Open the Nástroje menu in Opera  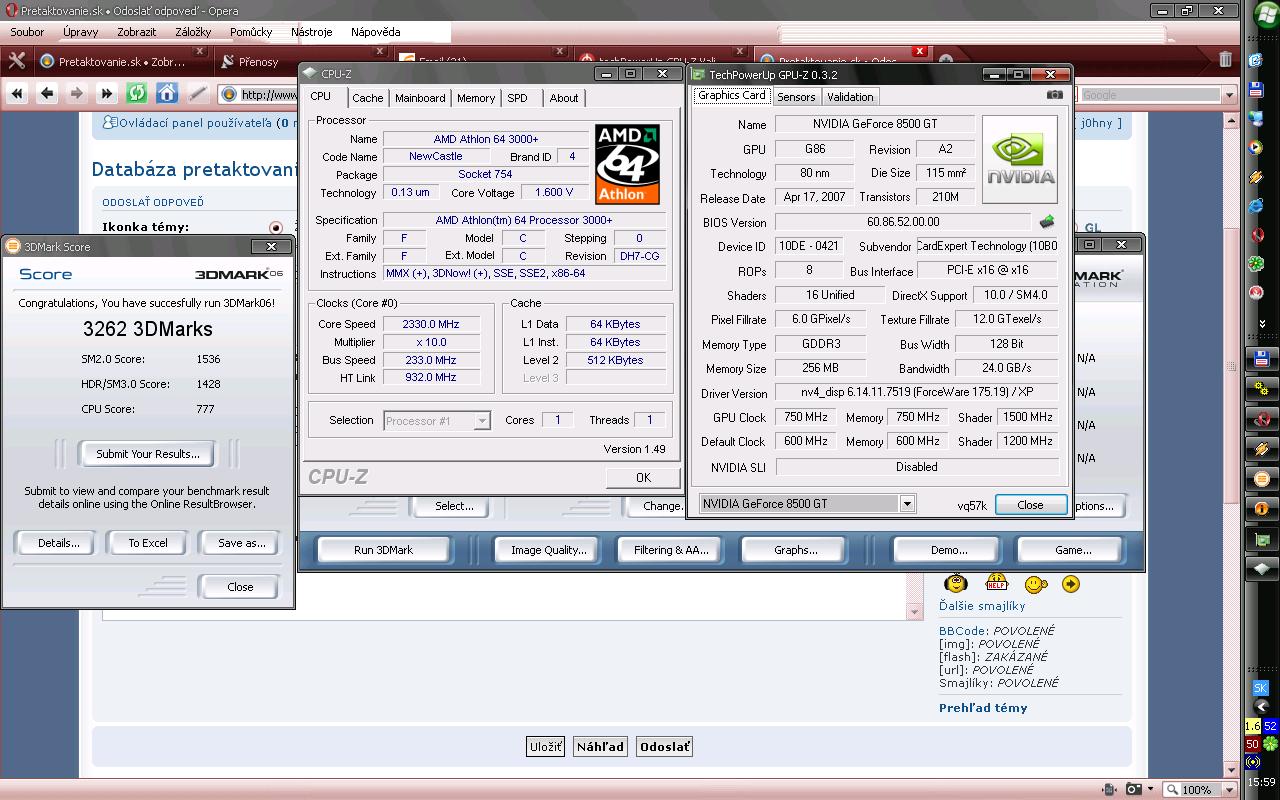[311, 32]
